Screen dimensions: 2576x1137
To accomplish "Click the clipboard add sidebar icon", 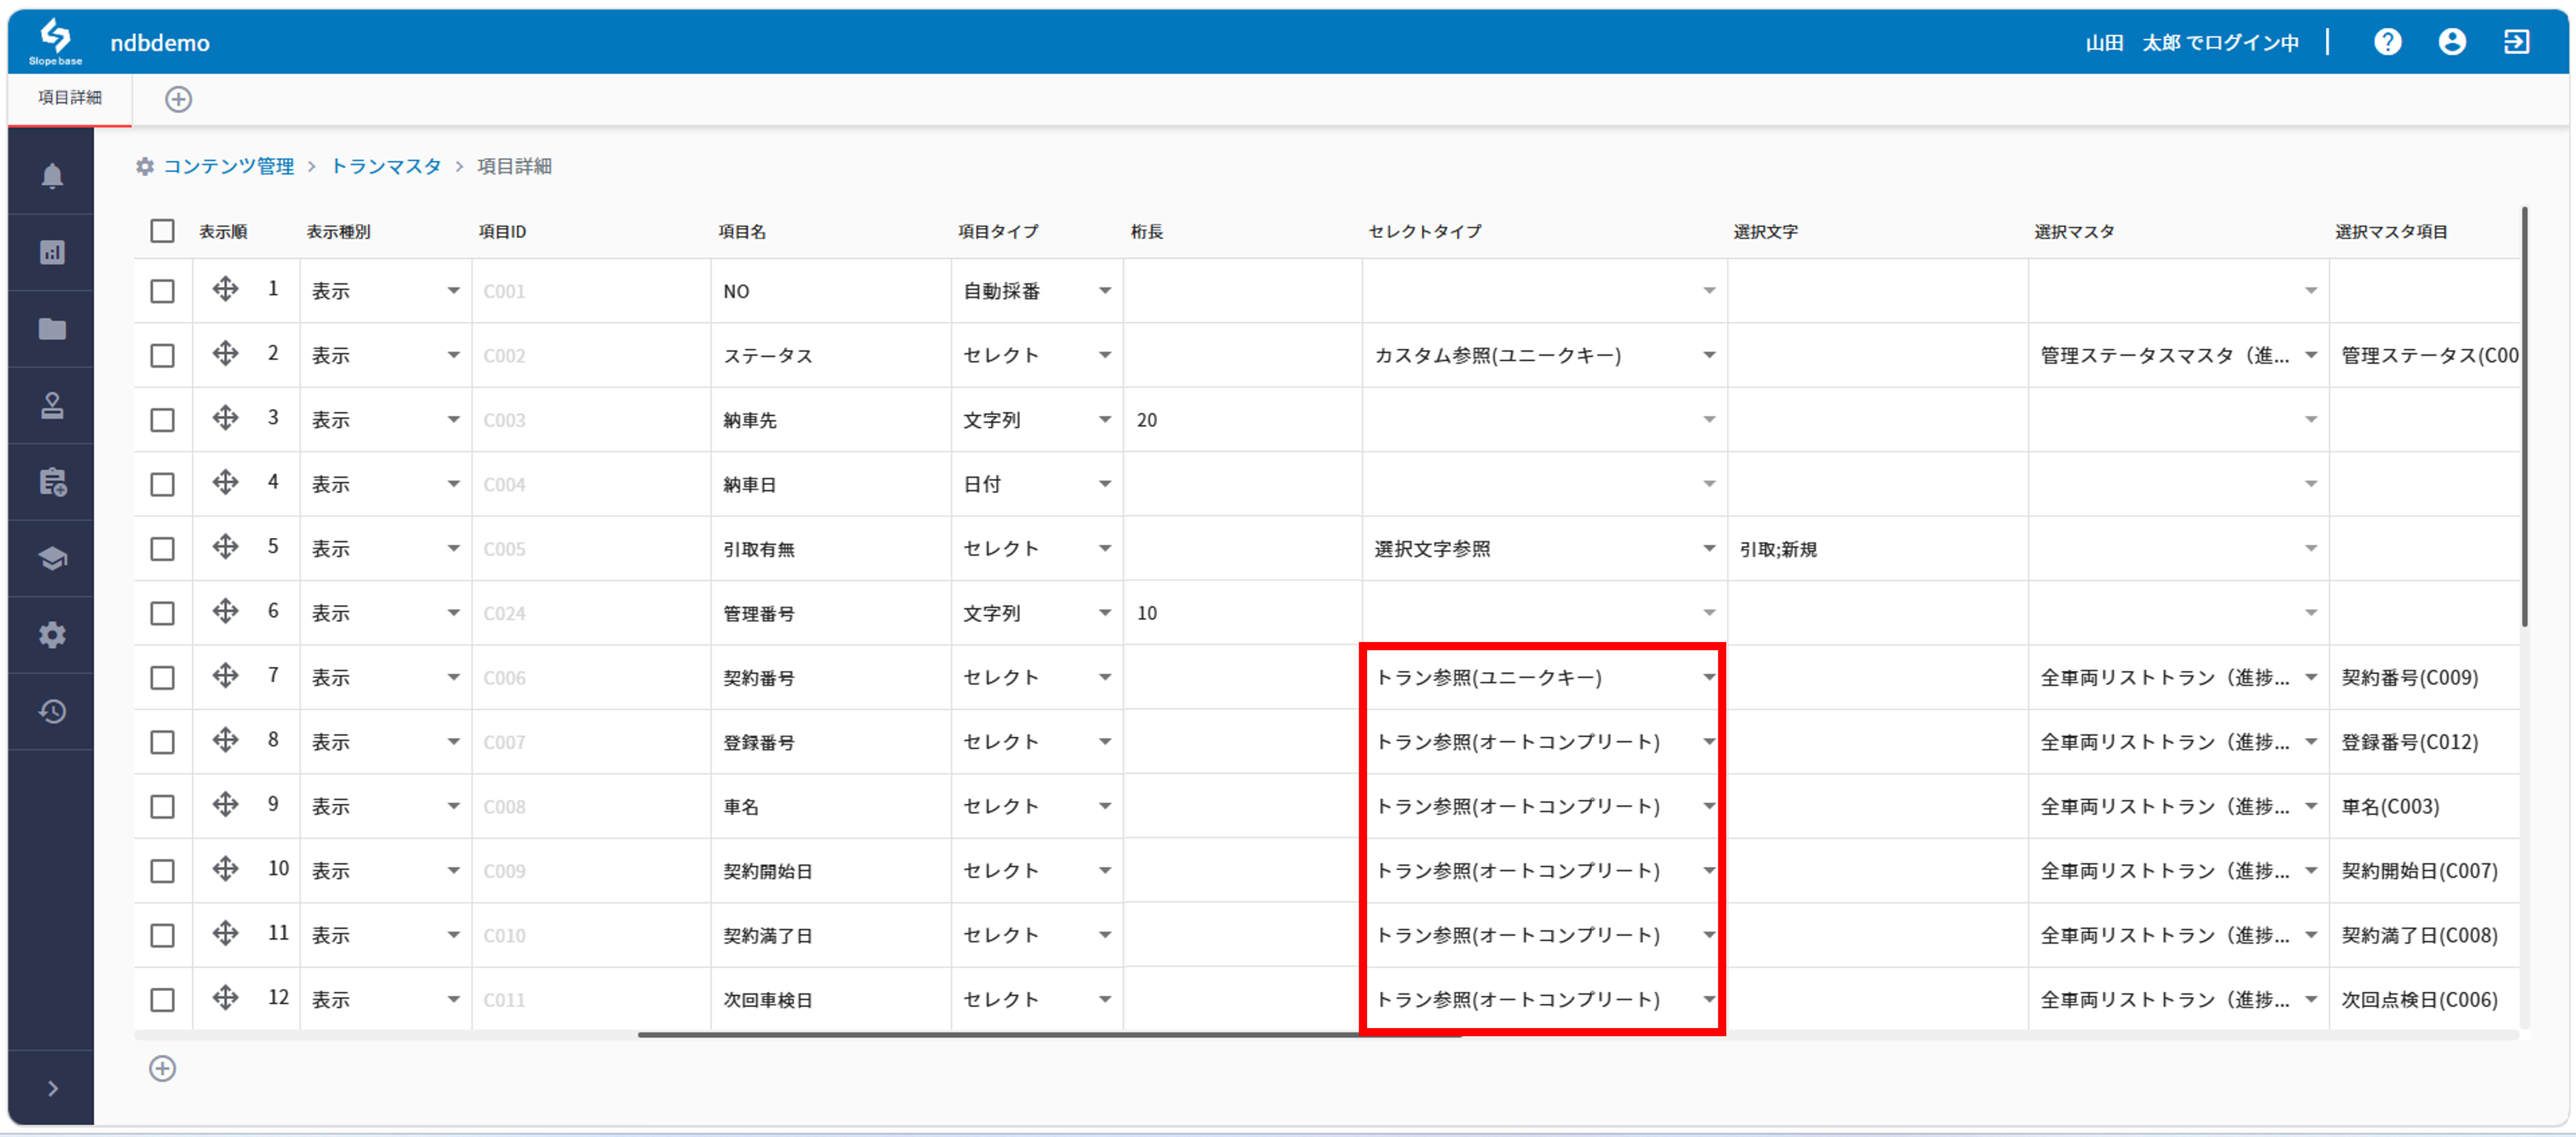I will (52, 482).
